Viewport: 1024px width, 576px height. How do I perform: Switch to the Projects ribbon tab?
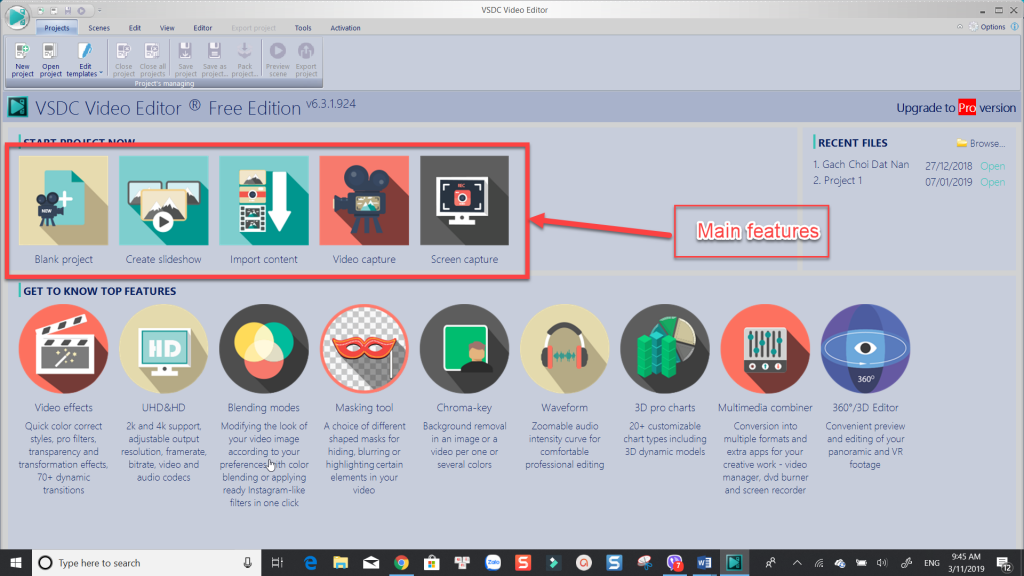pos(57,28)
